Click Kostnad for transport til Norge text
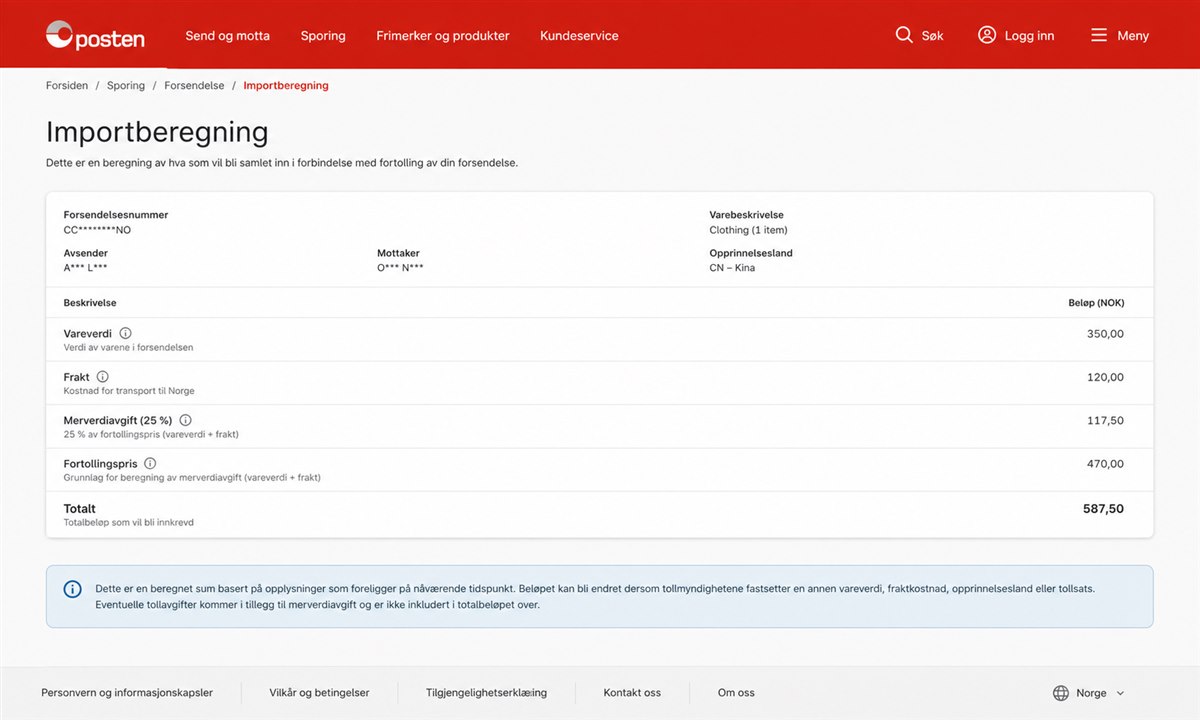 (x=129, y=391)
